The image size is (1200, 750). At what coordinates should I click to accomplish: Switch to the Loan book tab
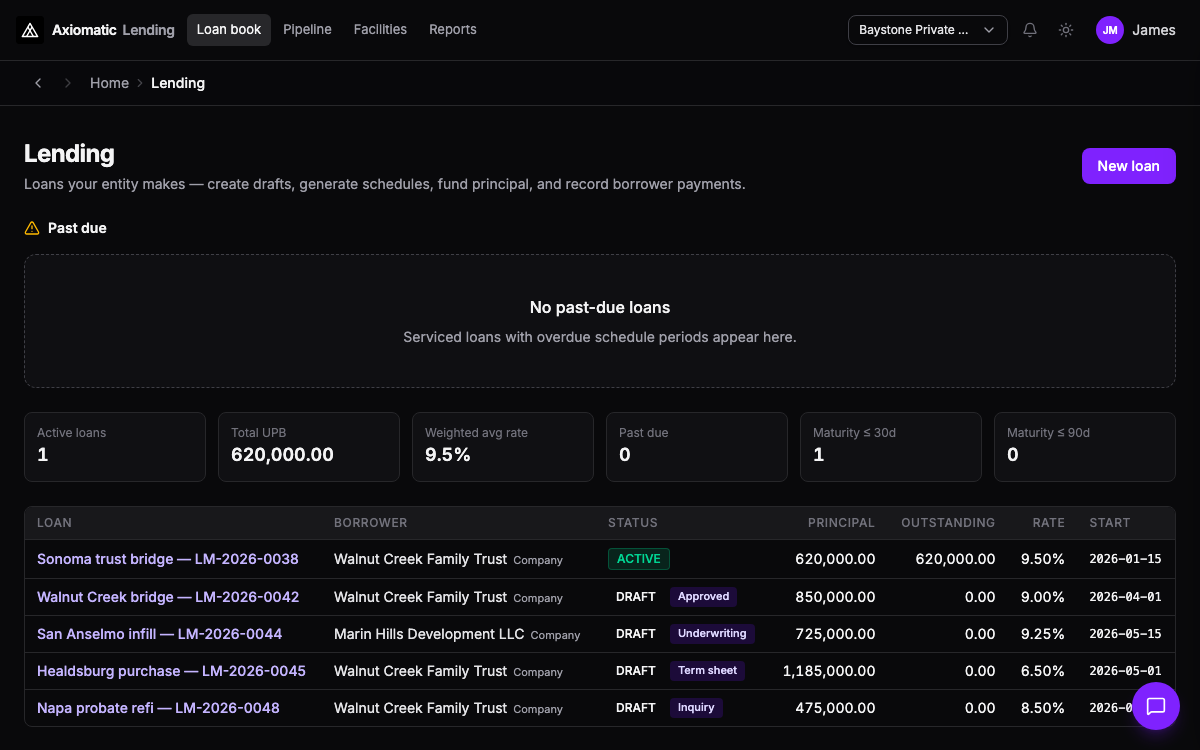click(229, 30)
